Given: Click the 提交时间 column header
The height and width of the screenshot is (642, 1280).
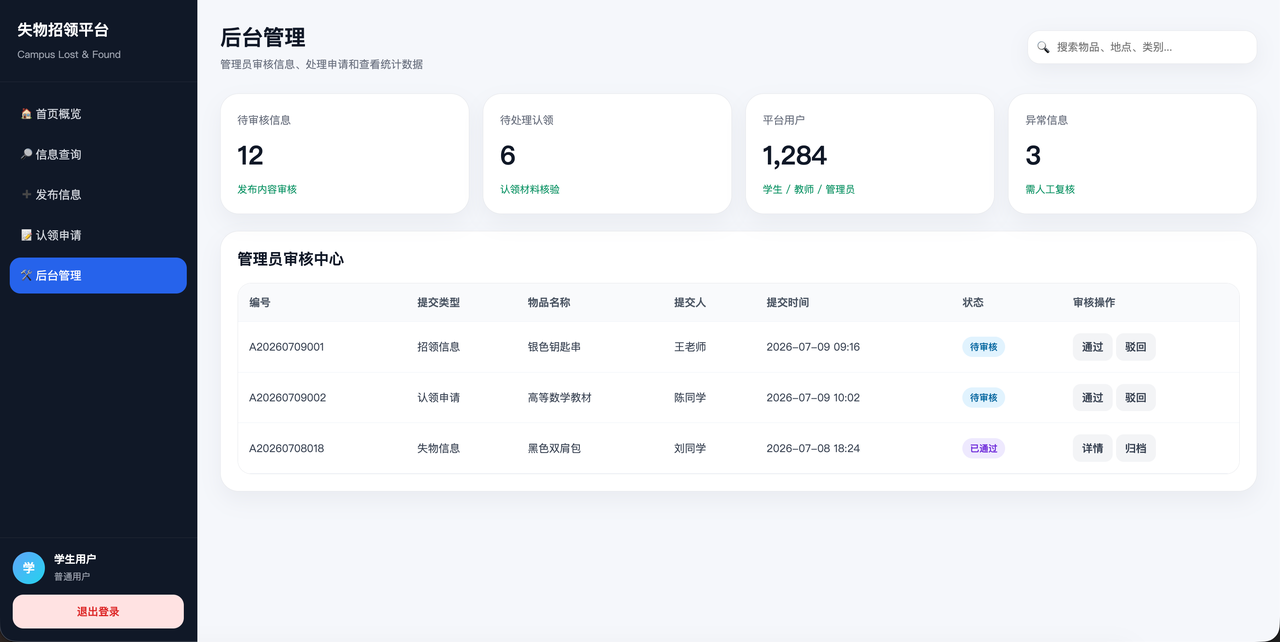Looking at the screenshot, I should (788, 302).
